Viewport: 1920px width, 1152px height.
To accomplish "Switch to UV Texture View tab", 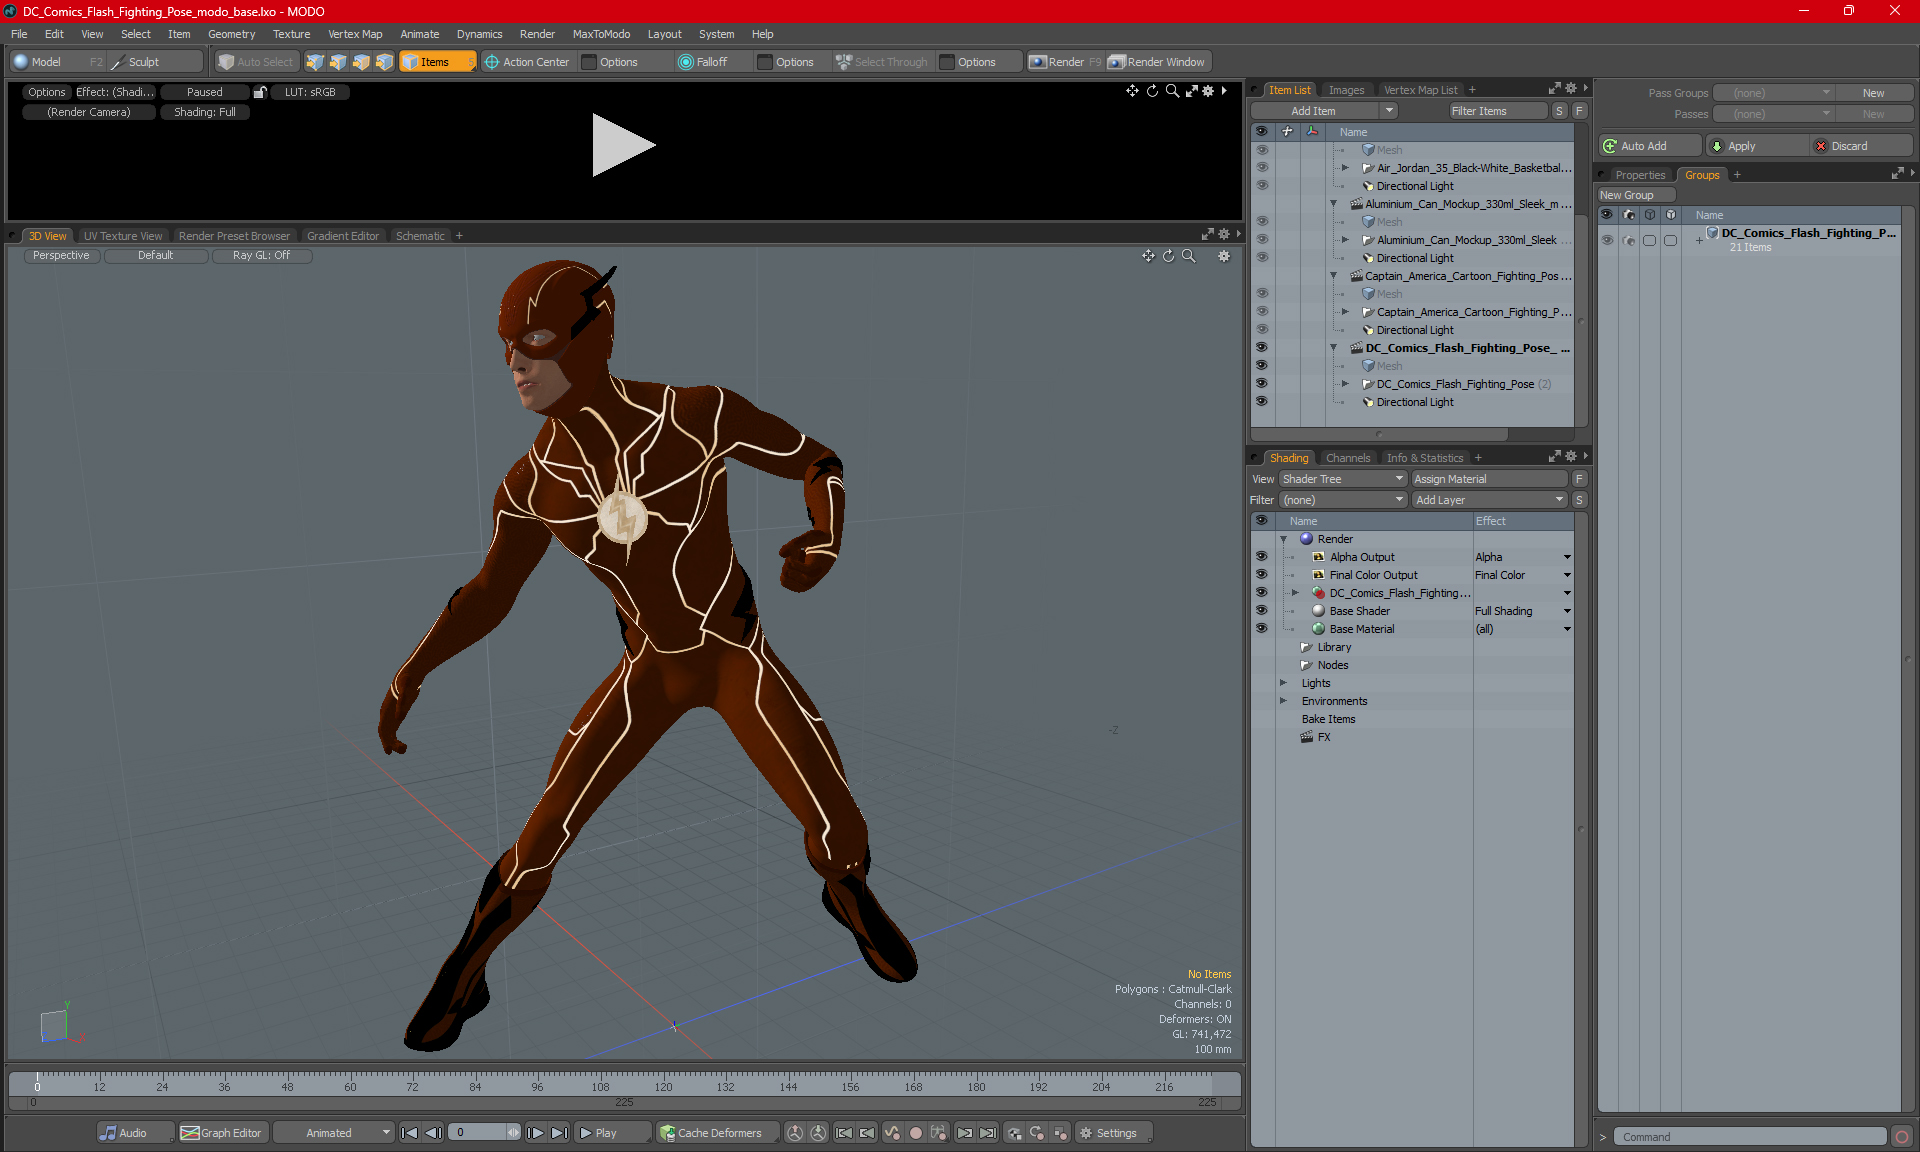I will [x=123, y=236].
